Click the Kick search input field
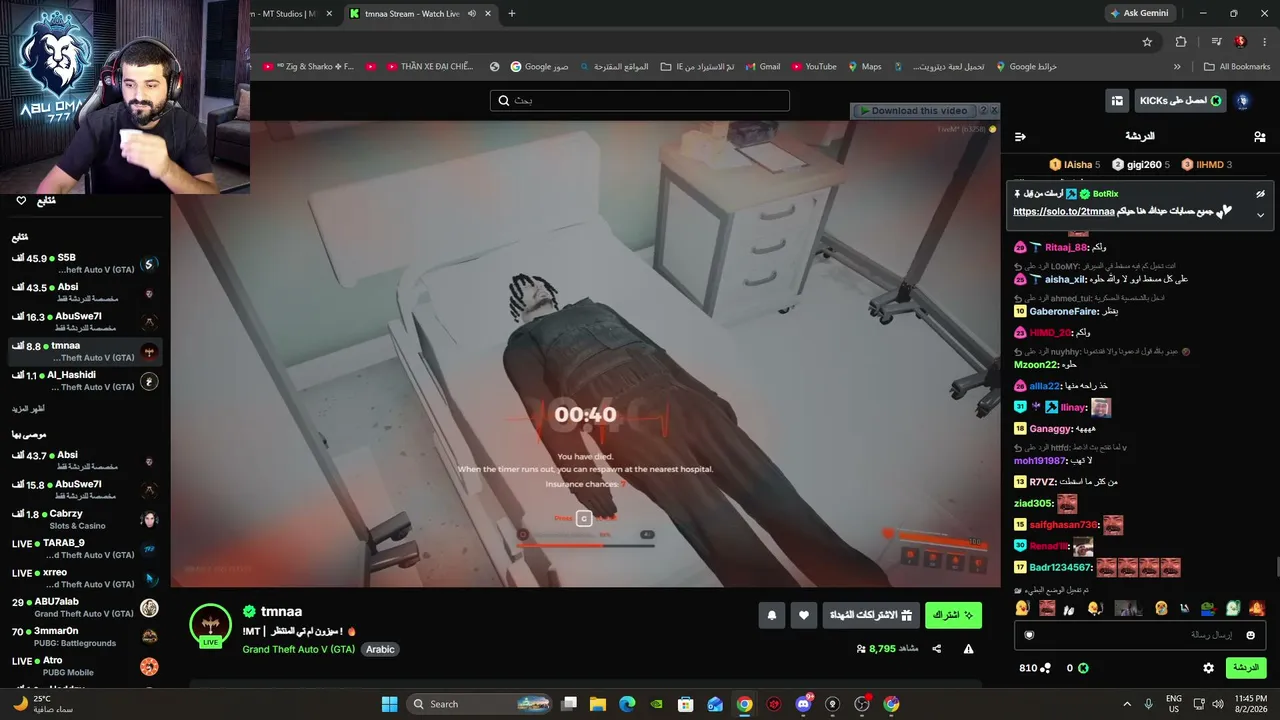Viewport: 1280px width, 720px height. (640, 100)
